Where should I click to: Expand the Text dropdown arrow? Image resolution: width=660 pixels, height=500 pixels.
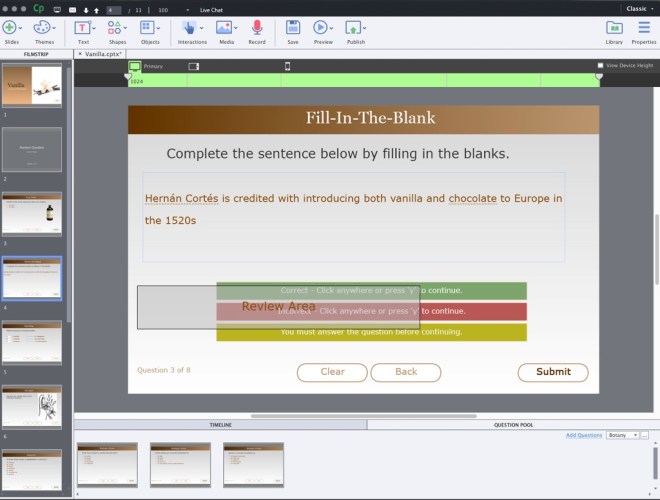tap(94, 28)
